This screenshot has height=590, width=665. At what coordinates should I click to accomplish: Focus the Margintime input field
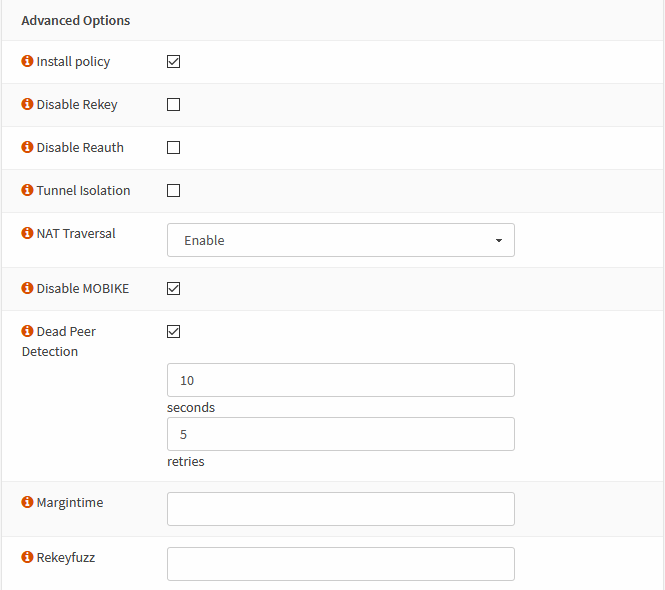pos(341,509)
